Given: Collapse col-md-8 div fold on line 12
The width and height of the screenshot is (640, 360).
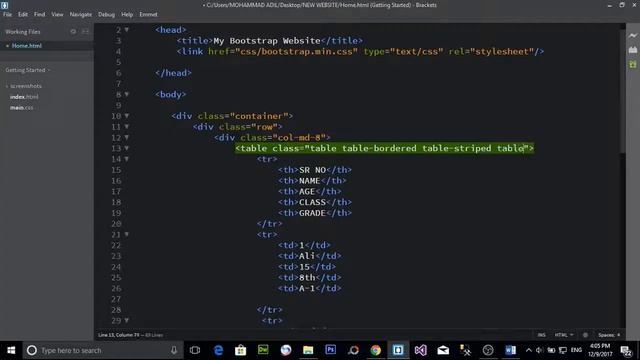Looking at the screenshot, I should (127, 138).
